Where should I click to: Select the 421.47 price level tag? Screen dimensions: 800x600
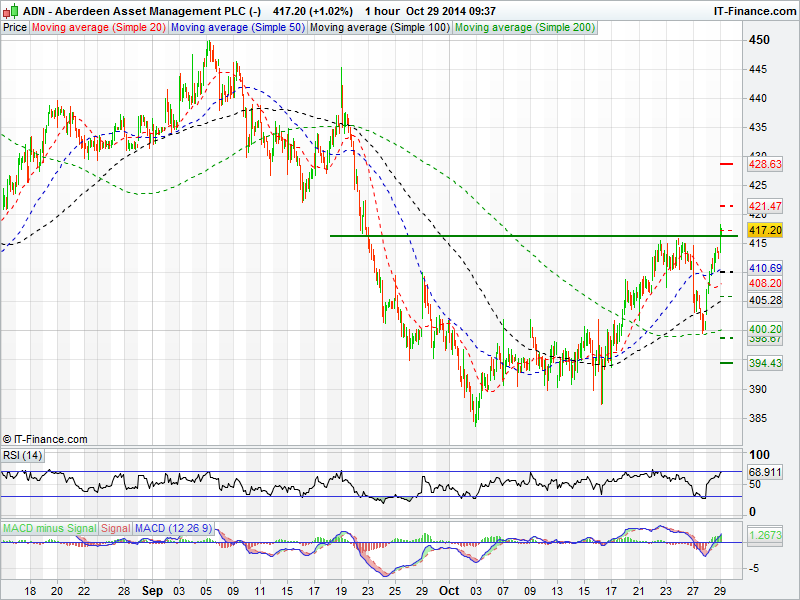764,205
